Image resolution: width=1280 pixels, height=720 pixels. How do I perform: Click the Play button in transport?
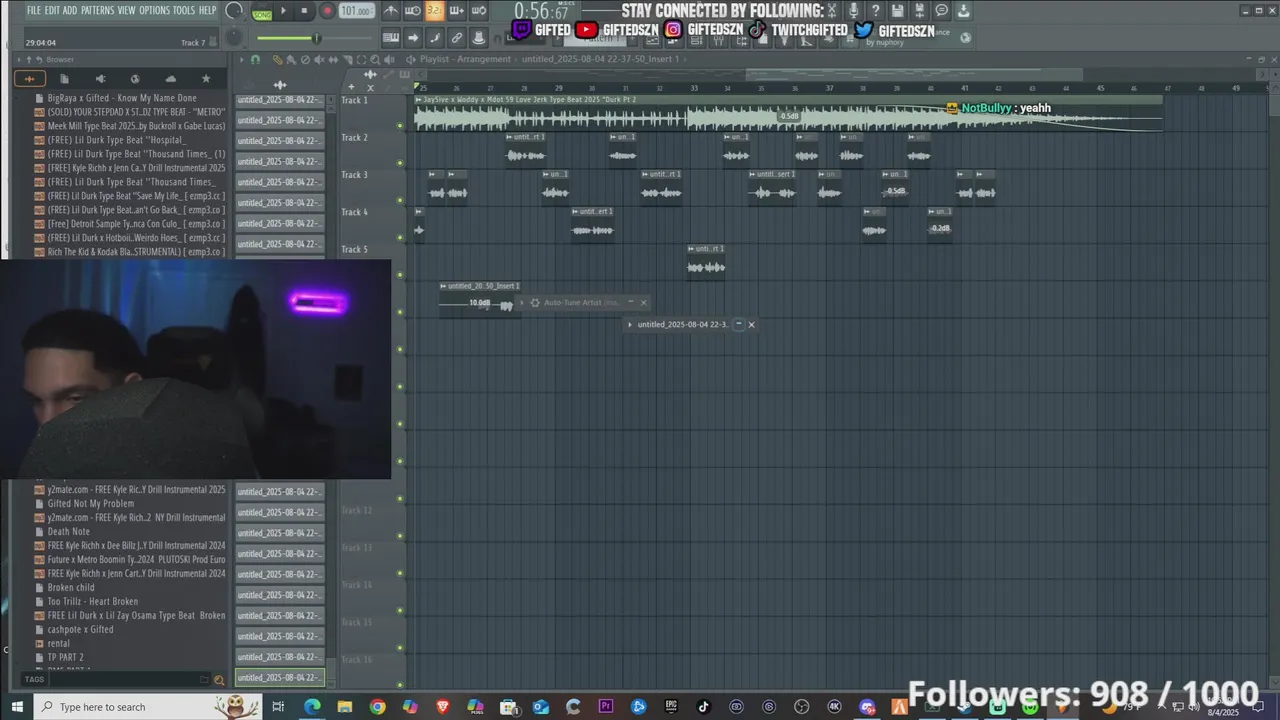(x=283, y=11)
